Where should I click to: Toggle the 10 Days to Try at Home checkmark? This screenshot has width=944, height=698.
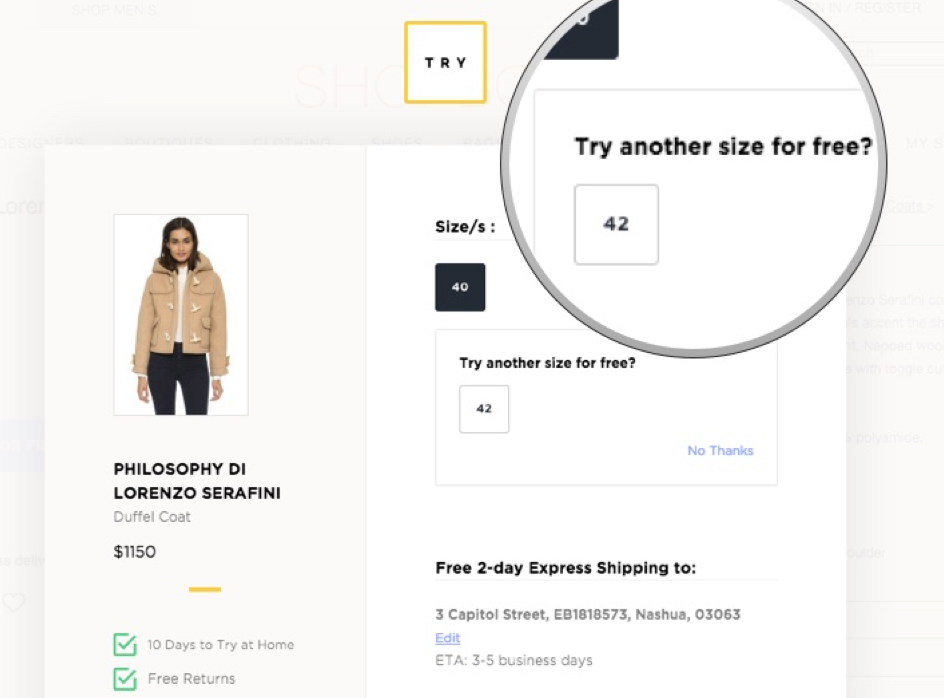125,644
